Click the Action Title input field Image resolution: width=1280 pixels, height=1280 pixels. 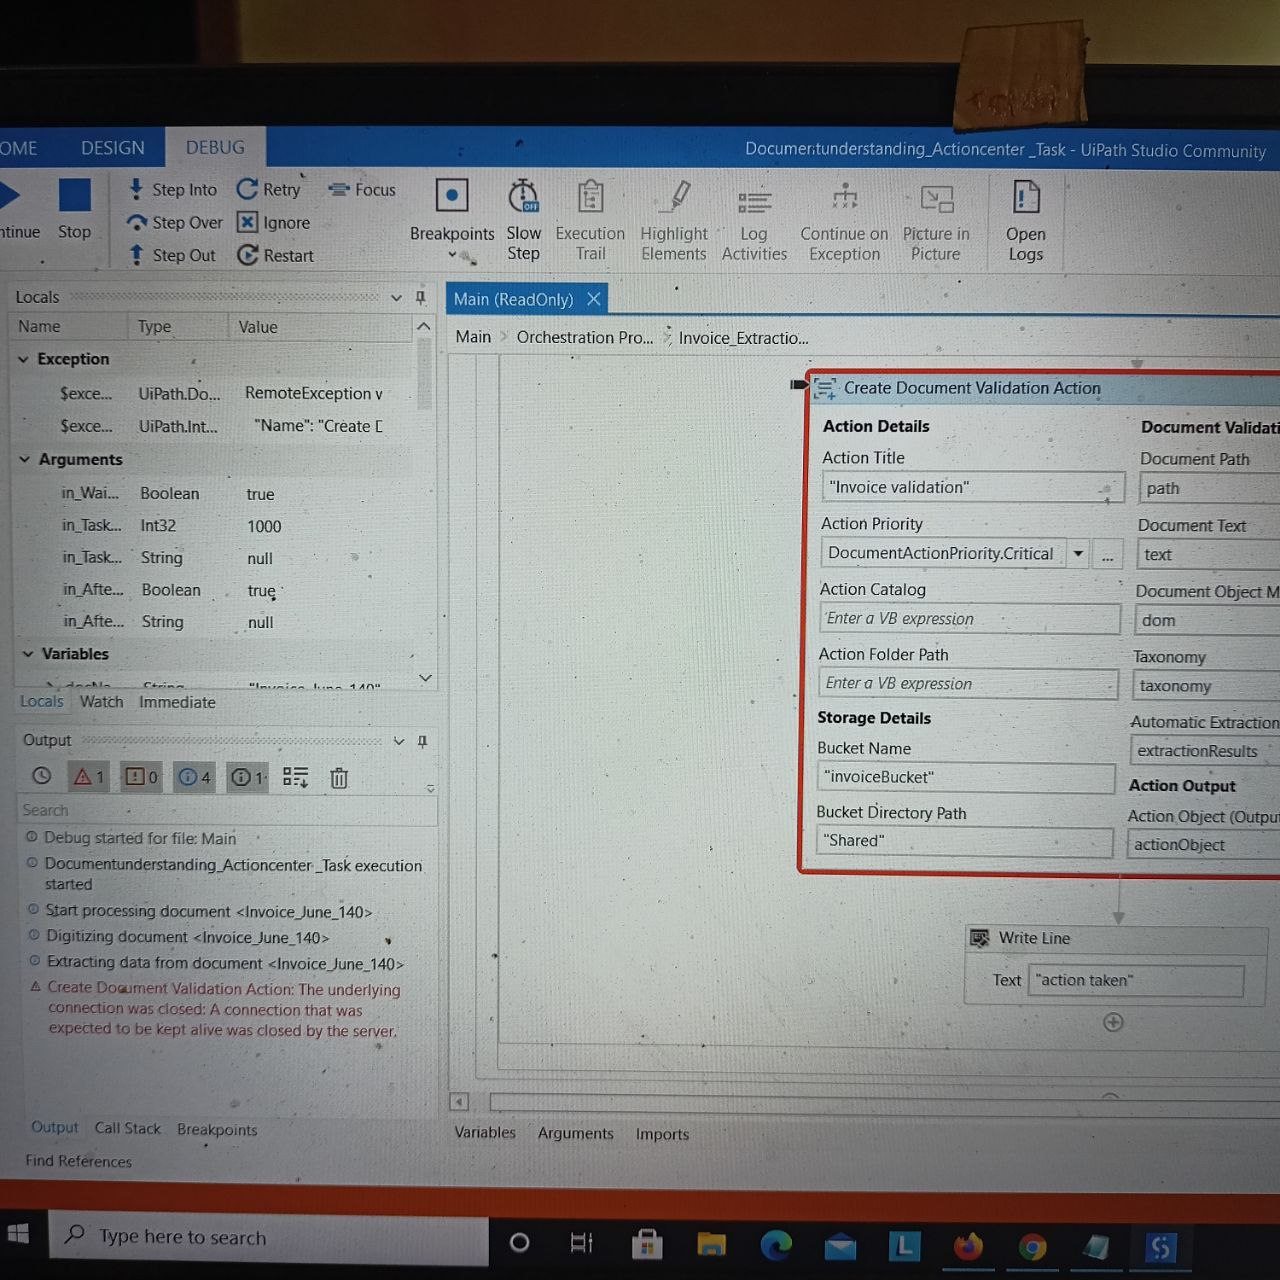click(972, 487)
